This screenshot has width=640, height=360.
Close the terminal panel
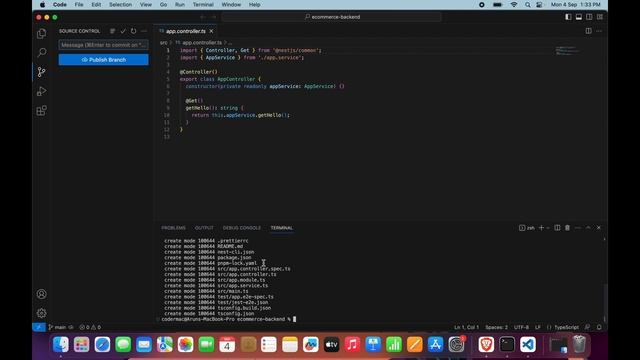599,228
